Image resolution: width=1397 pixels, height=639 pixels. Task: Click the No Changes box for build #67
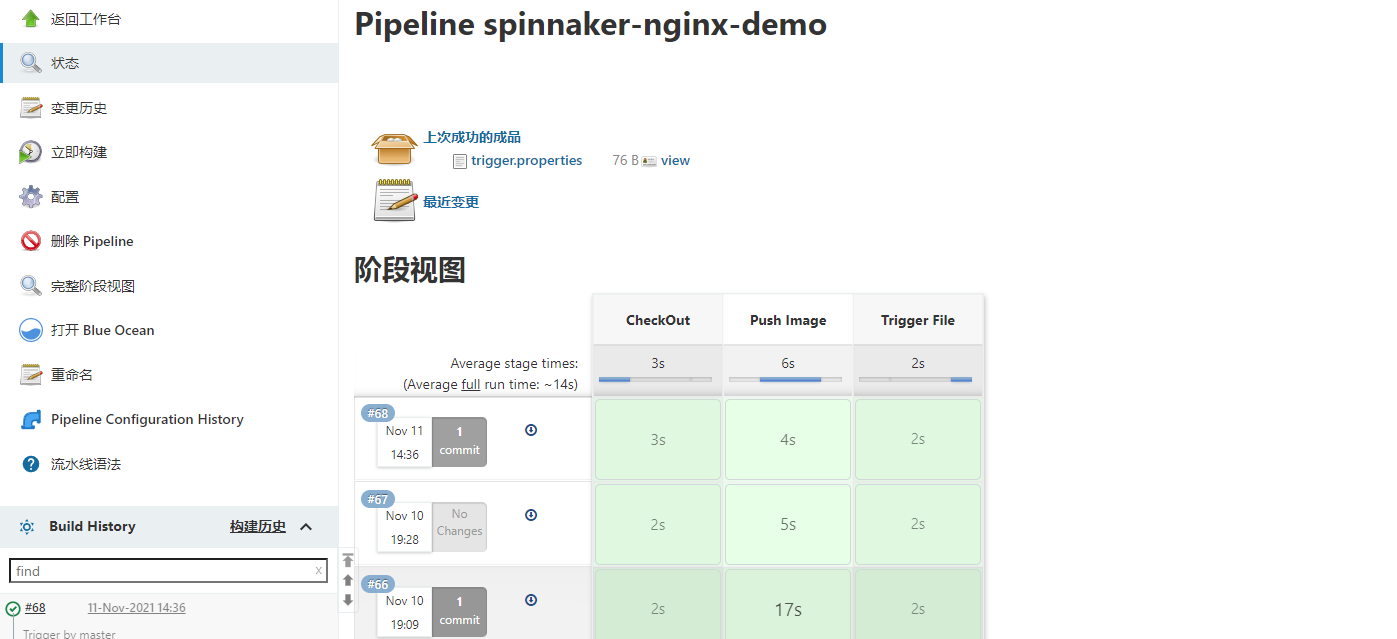pos(460,527)
